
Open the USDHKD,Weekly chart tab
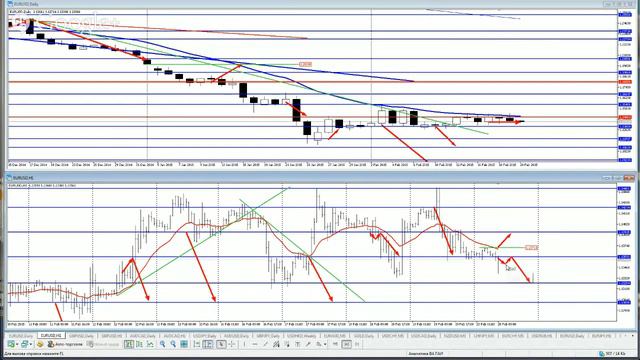tap(301, 336)
